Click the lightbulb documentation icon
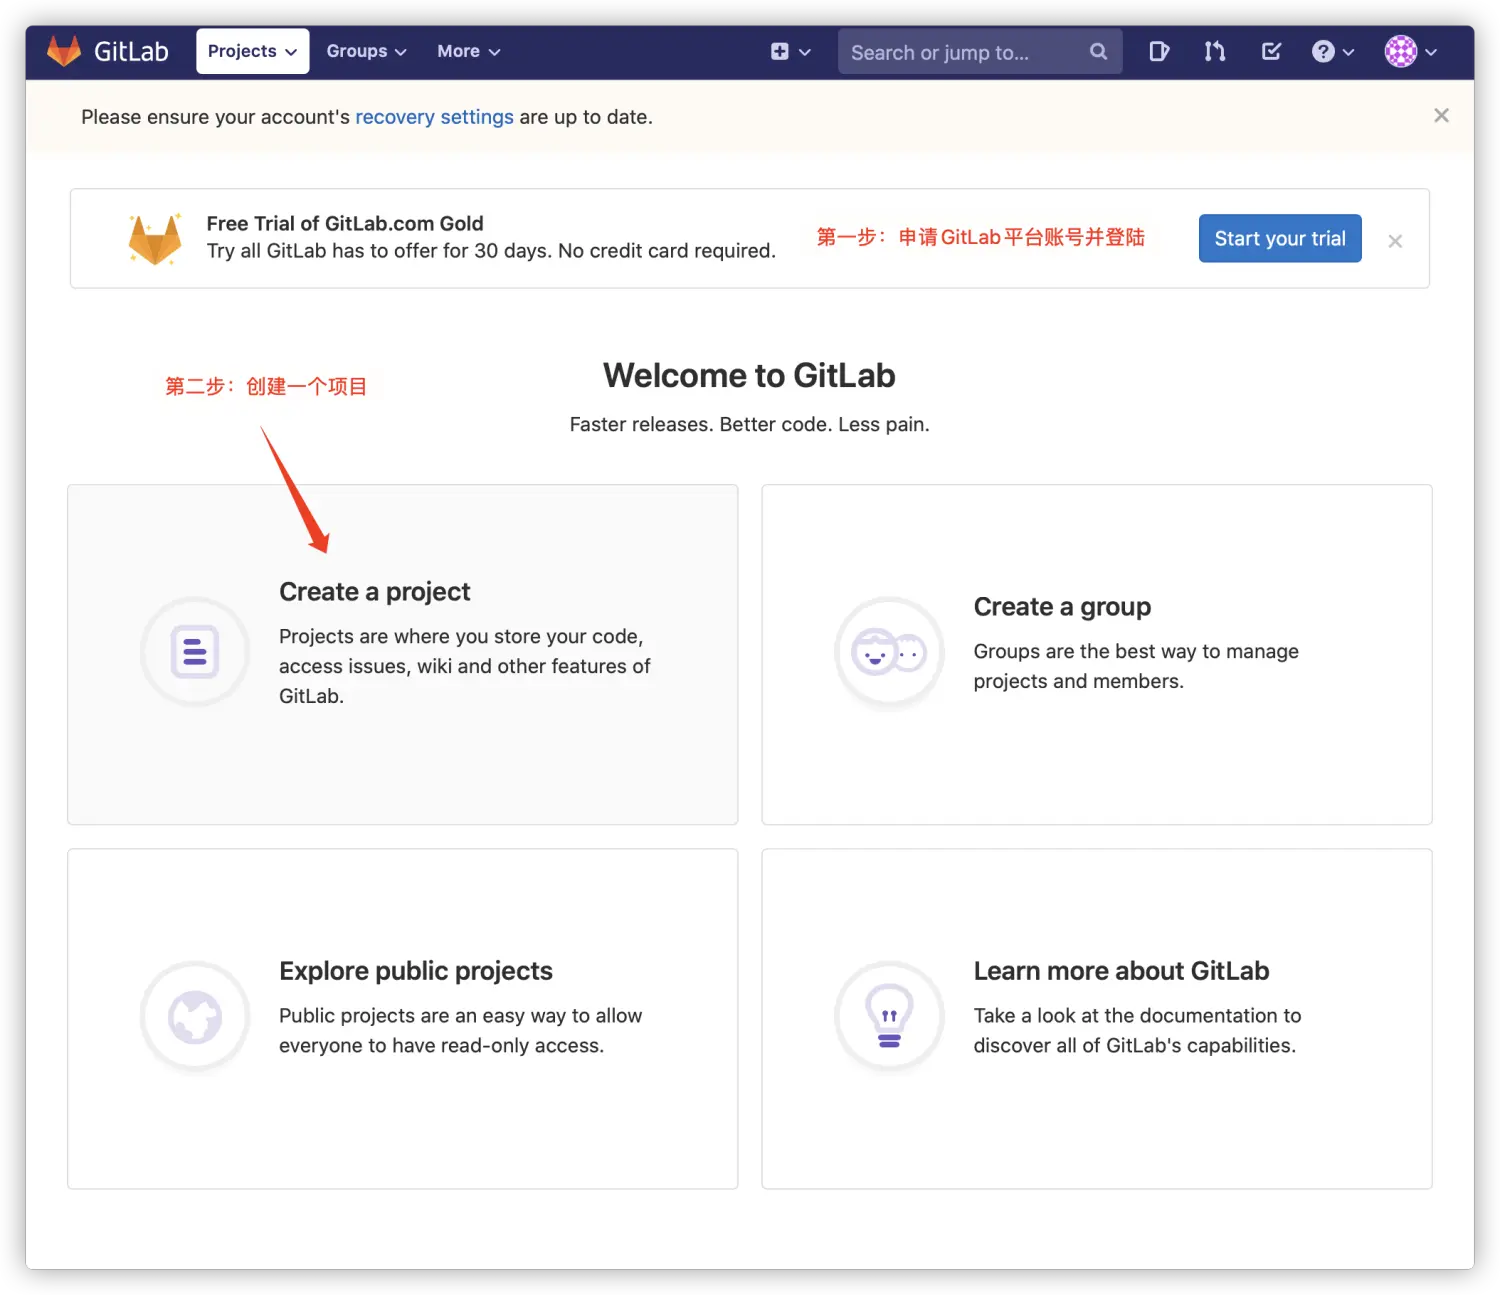The image size is (1500, 1295). (x=889, y=1016)
